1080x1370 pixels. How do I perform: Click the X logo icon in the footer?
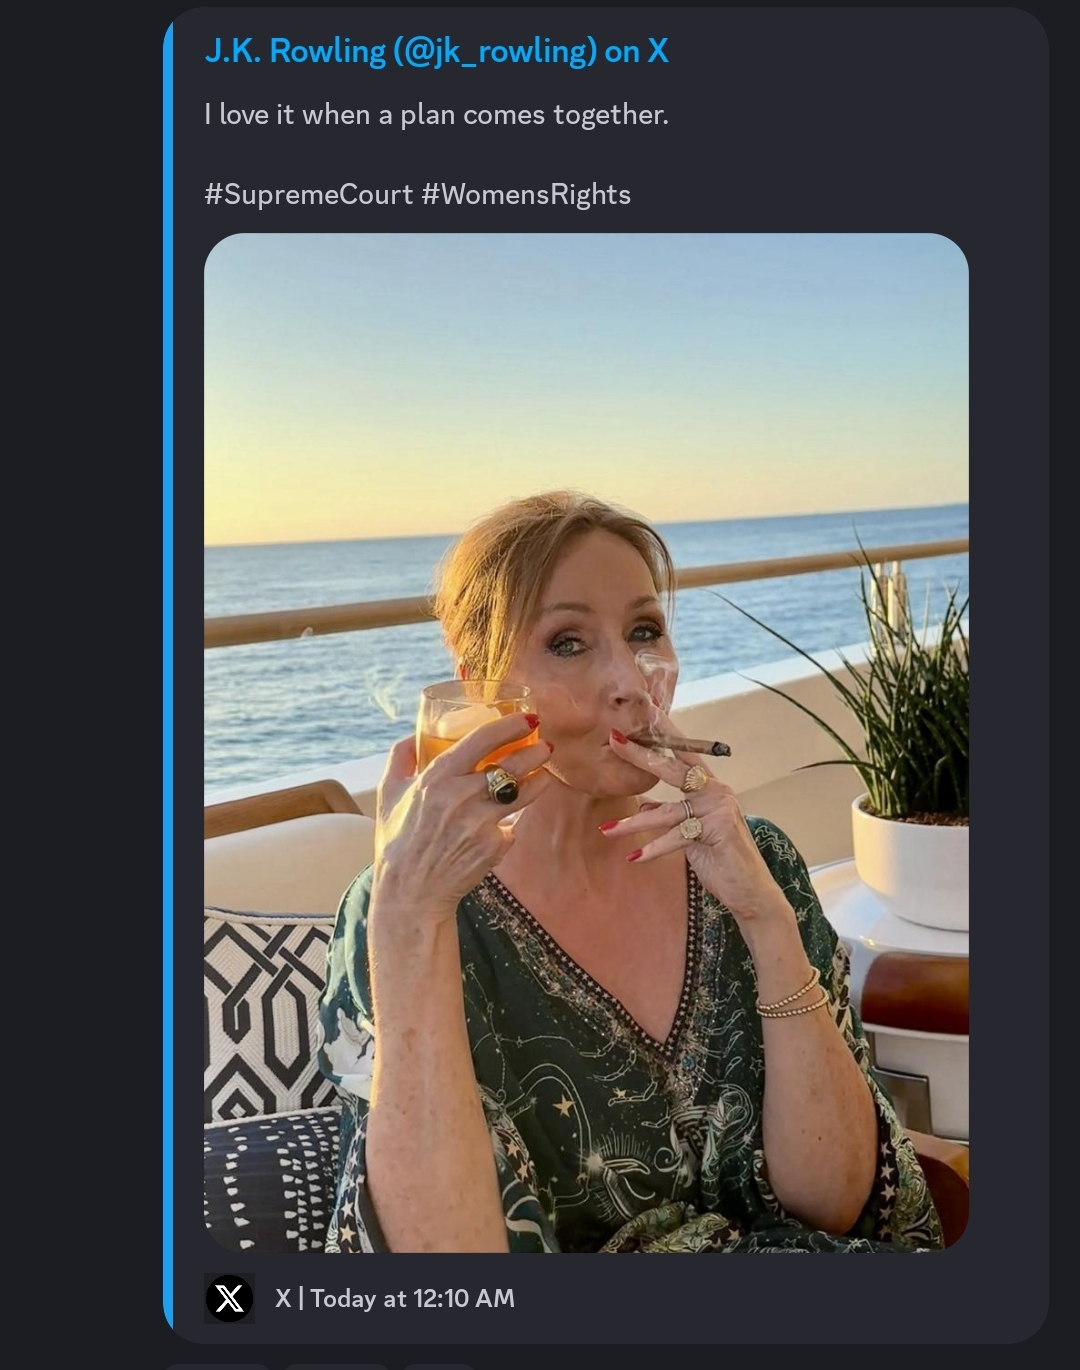point(229,1298)
